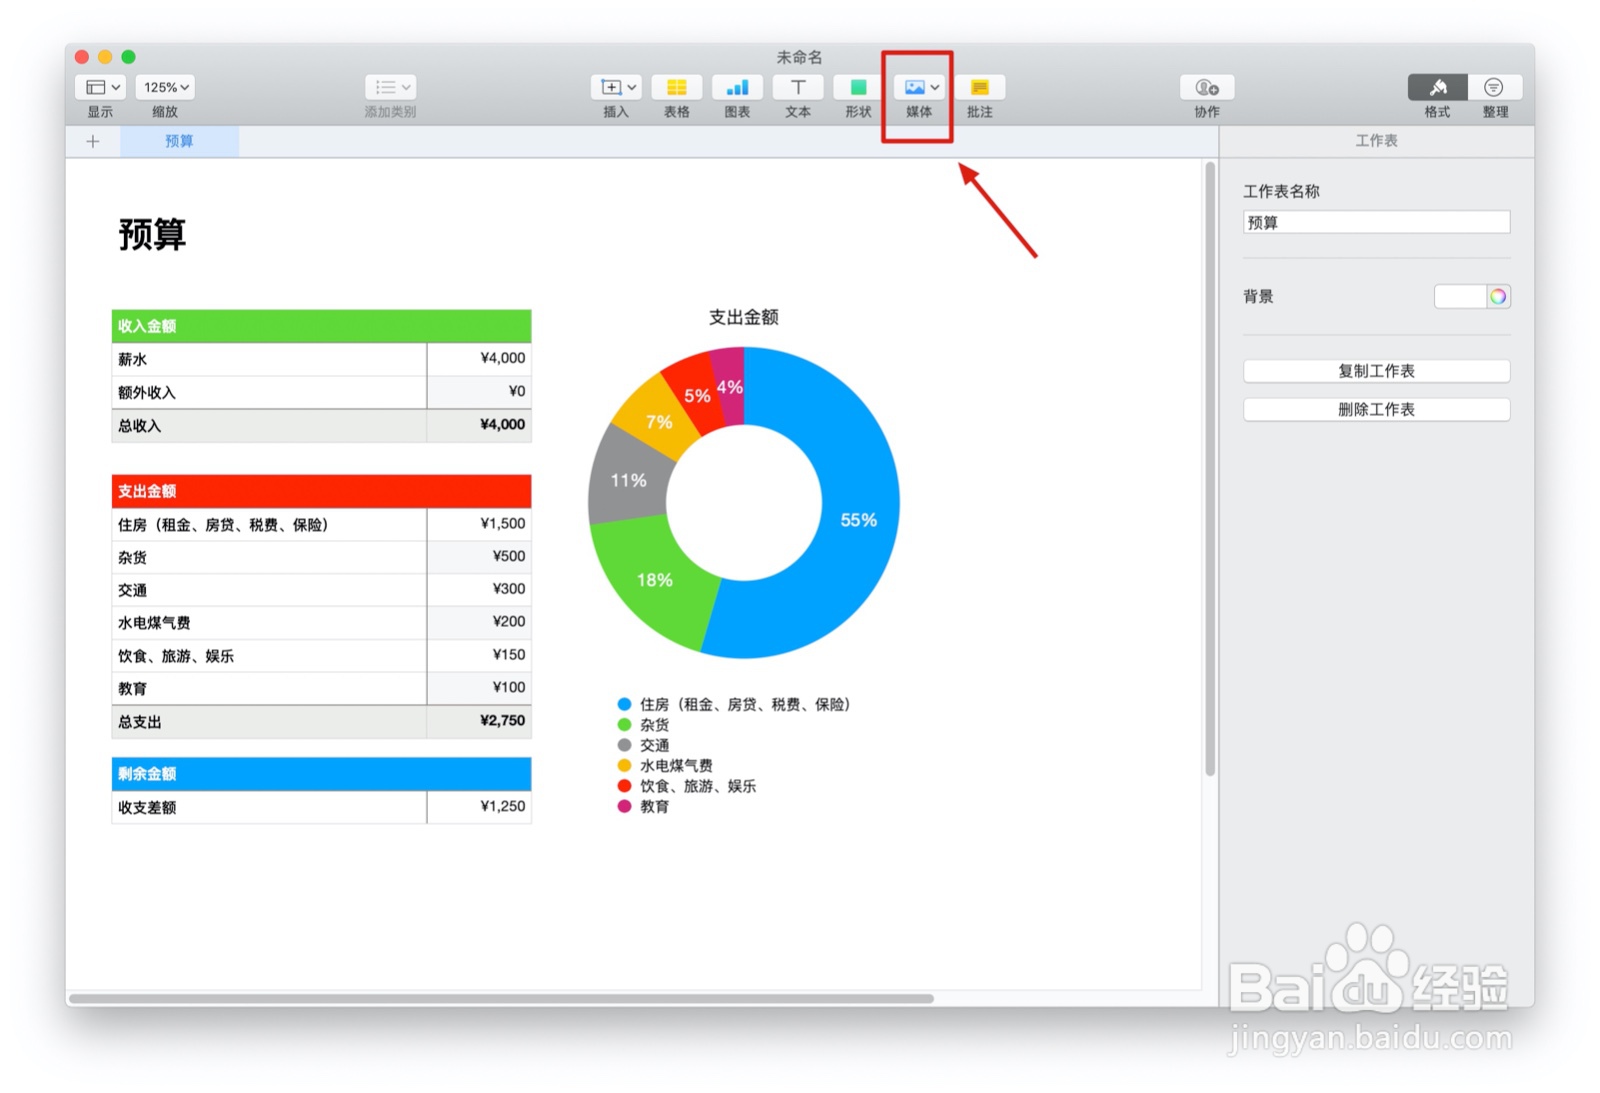Viewport: 1600px width, 1093px height.
Task: Click the green 18% donut segment
Action: 654,579
